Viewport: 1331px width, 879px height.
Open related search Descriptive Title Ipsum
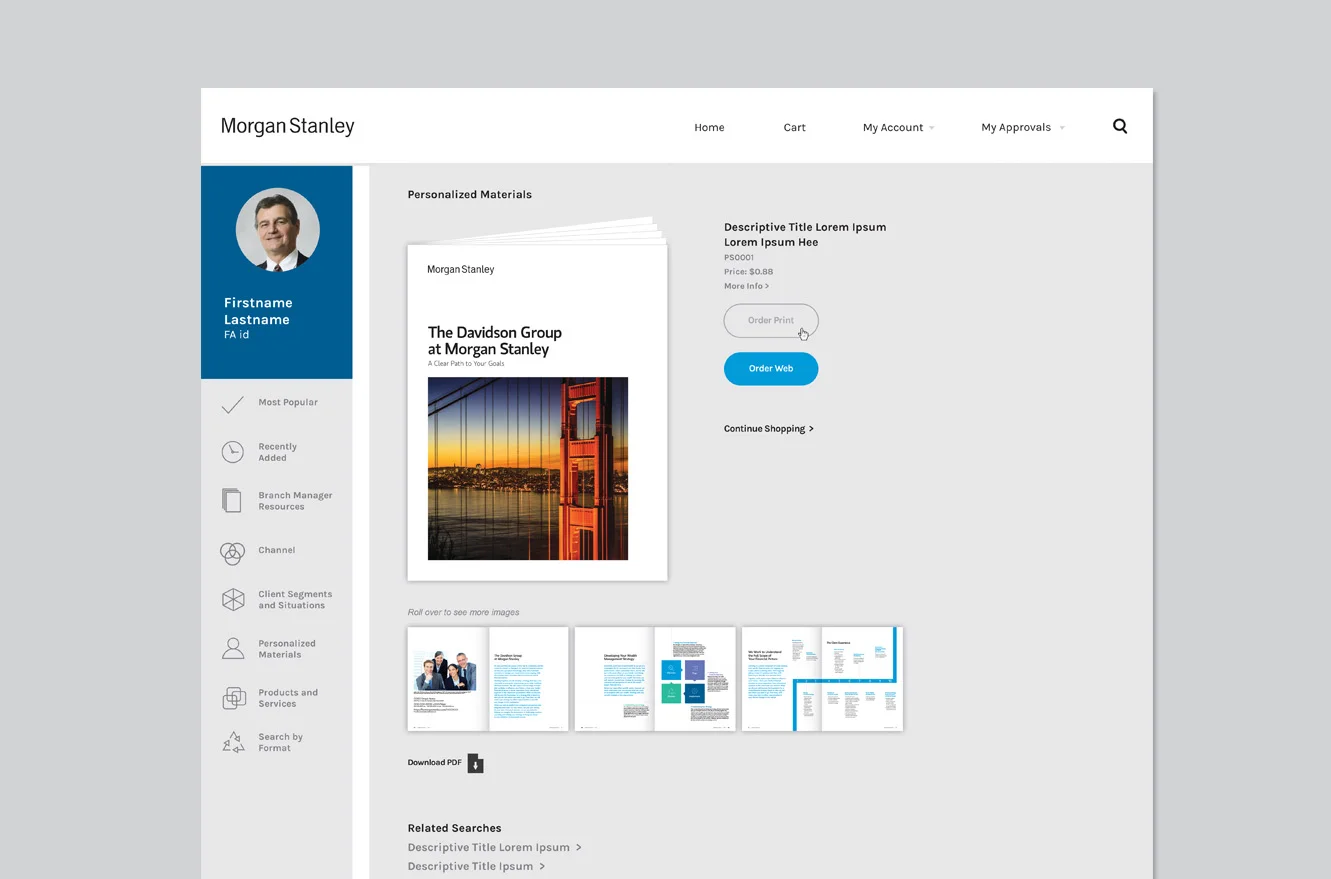click(476, 867)
